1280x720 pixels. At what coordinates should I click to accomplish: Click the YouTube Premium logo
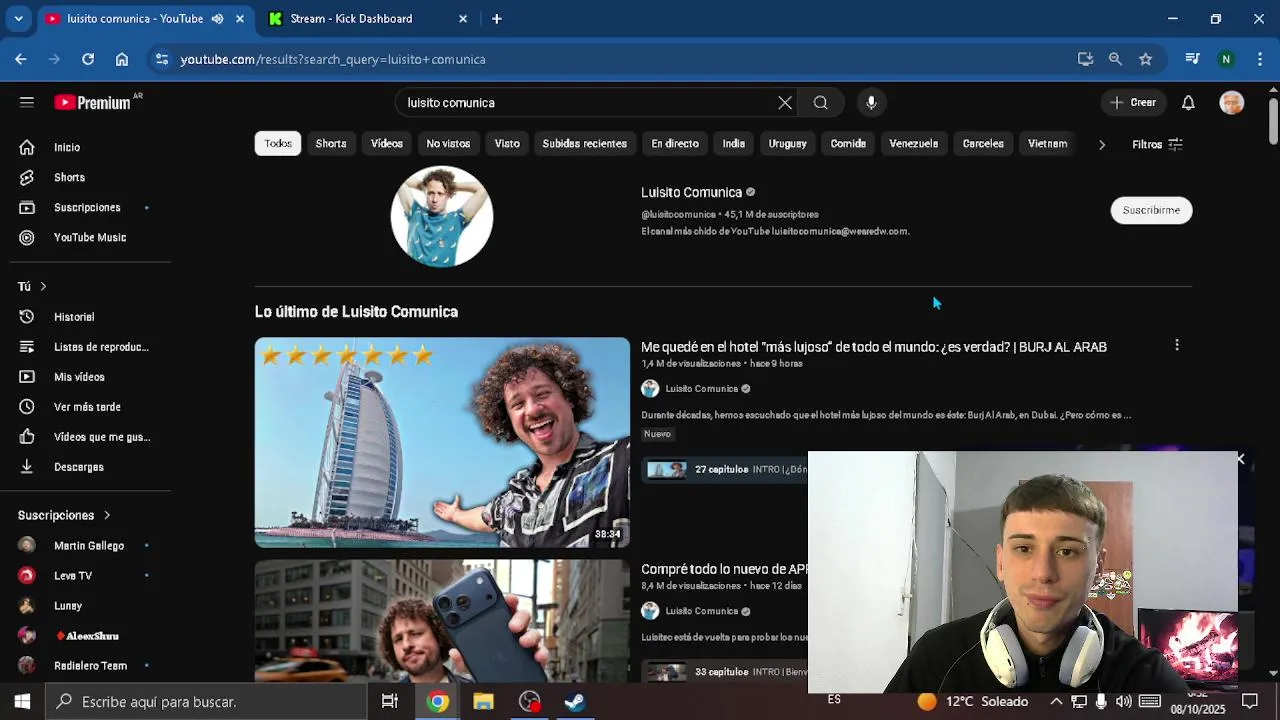93,102
